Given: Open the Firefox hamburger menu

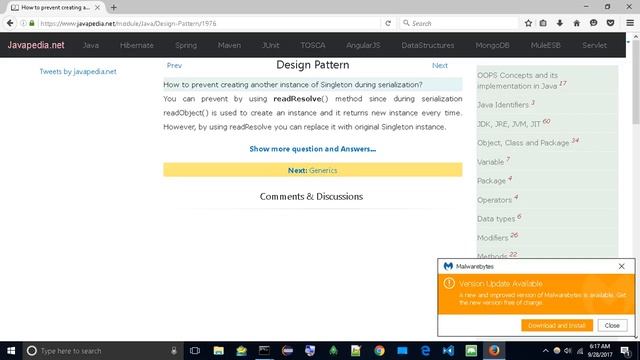Looking at the screenshot, I should 630,23.
